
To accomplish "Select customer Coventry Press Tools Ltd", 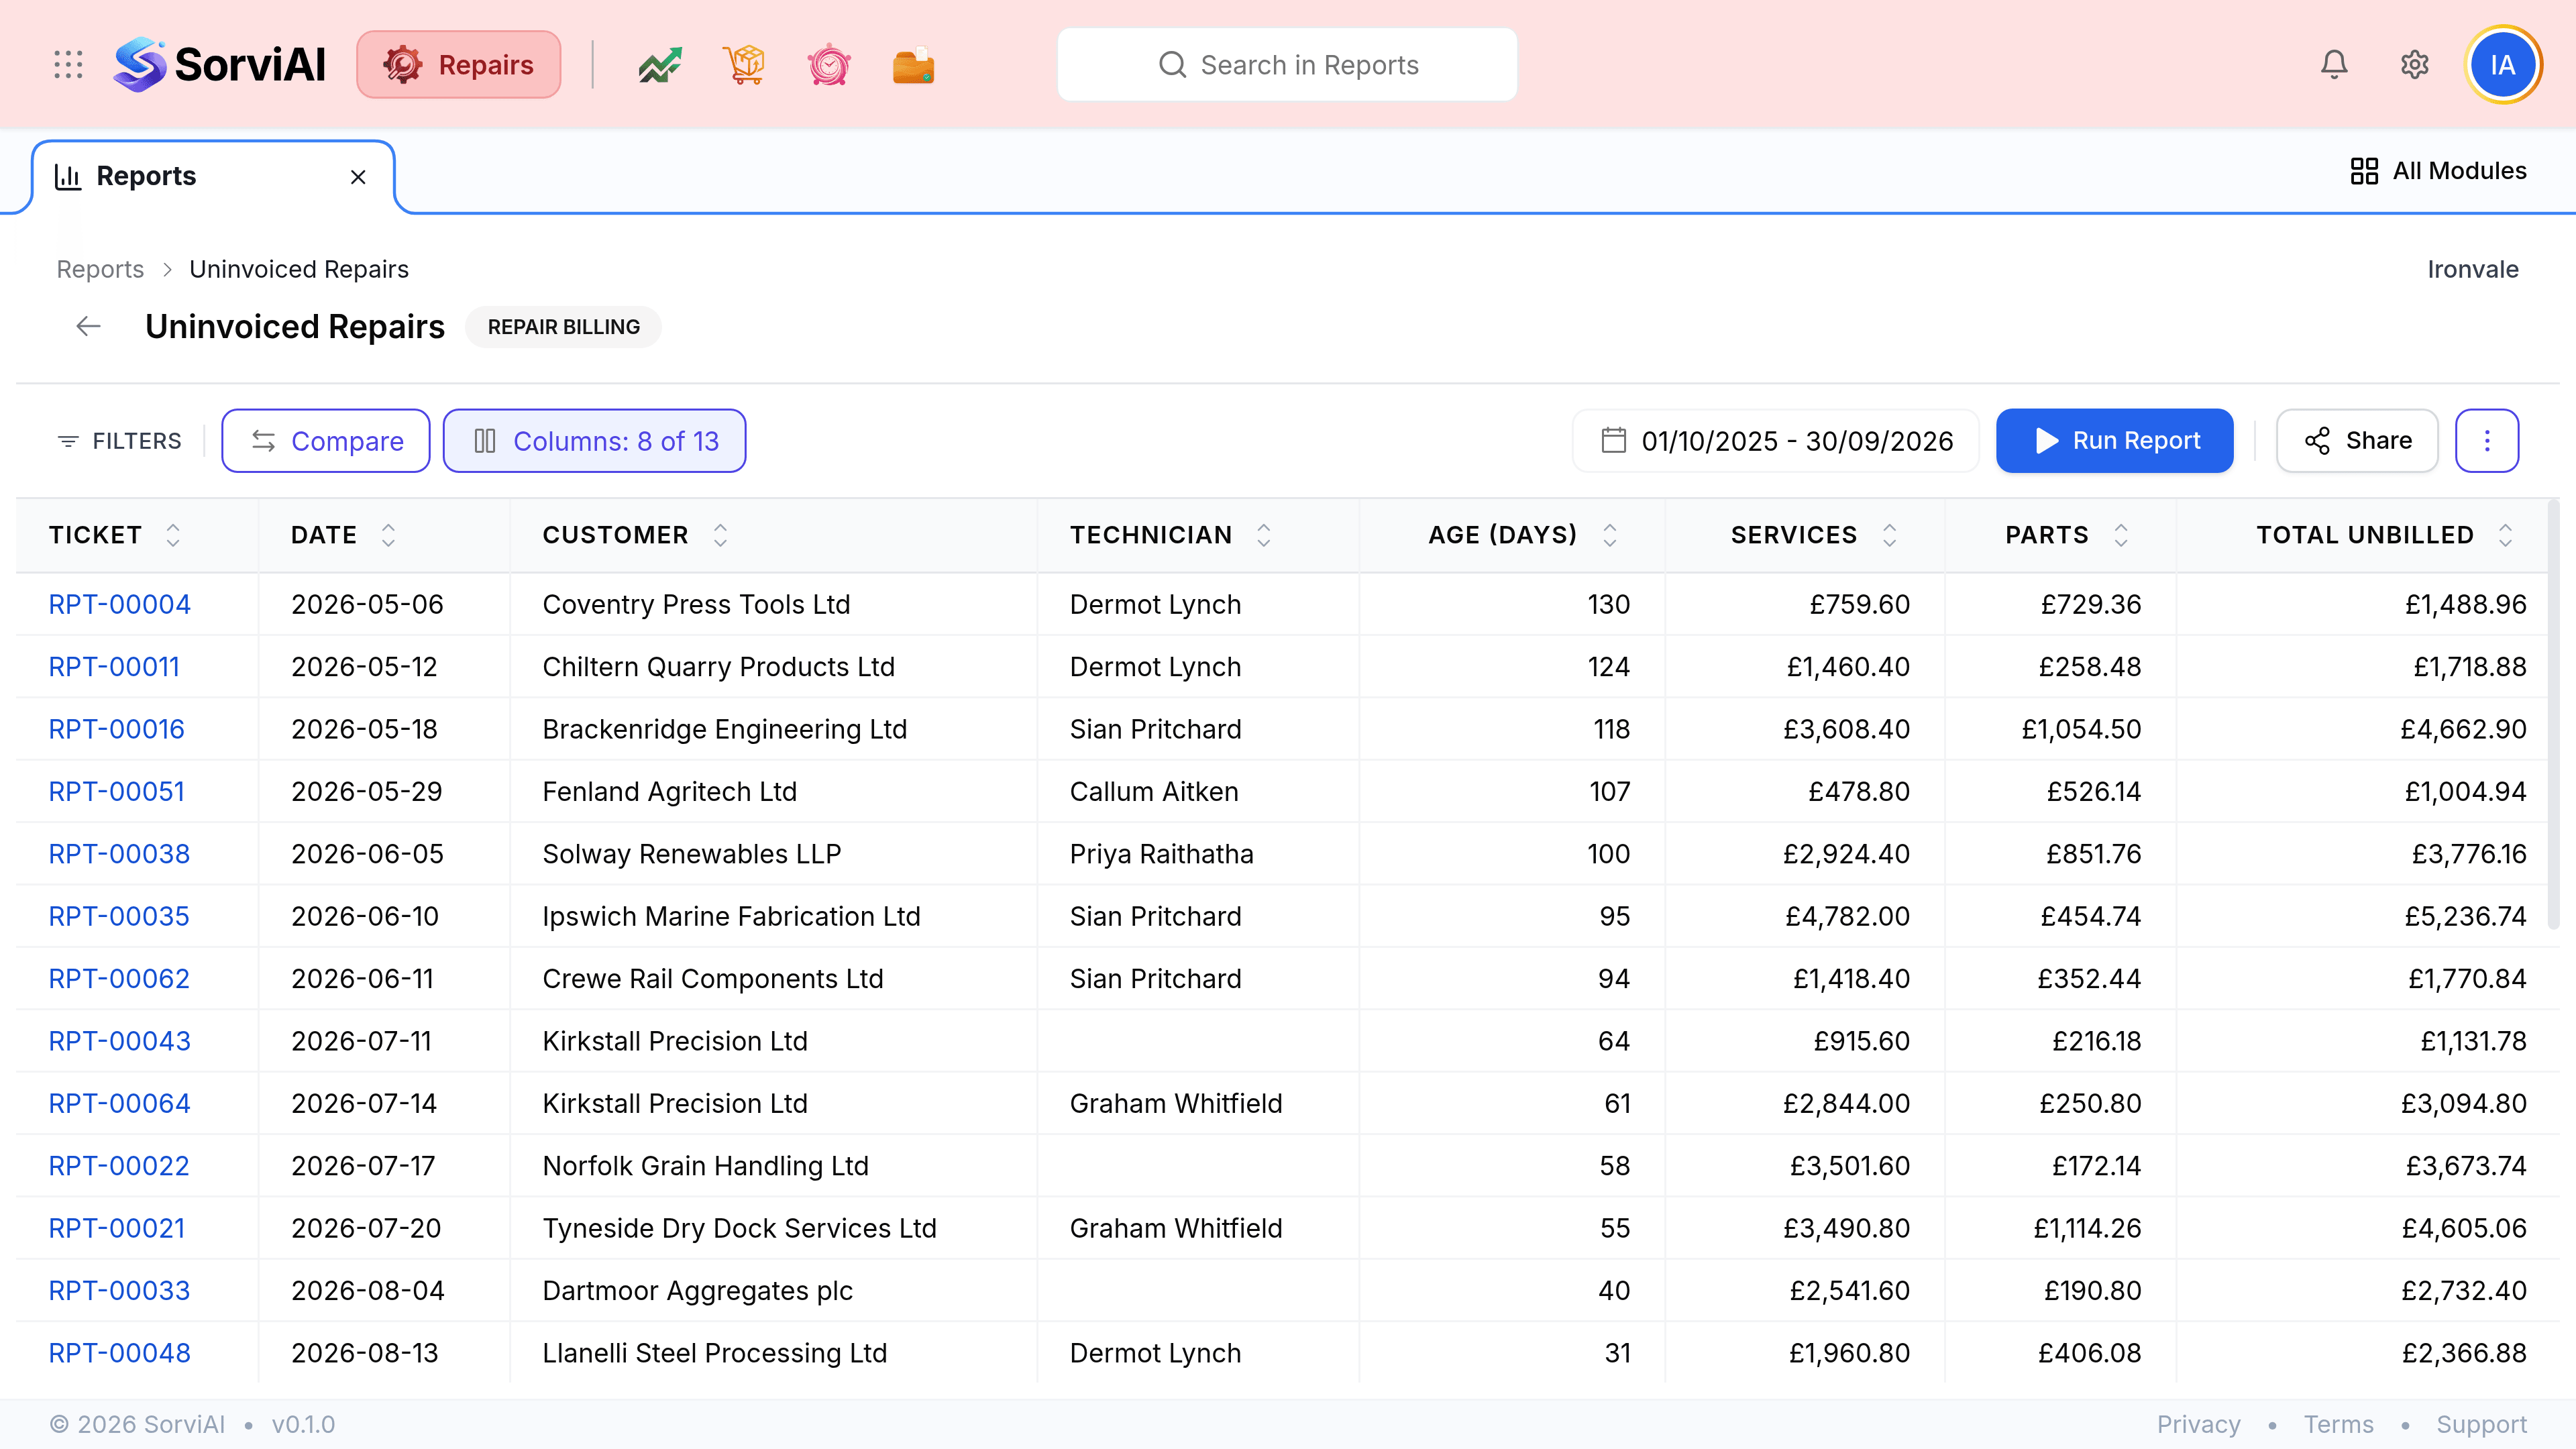I will tap(696, 604).
